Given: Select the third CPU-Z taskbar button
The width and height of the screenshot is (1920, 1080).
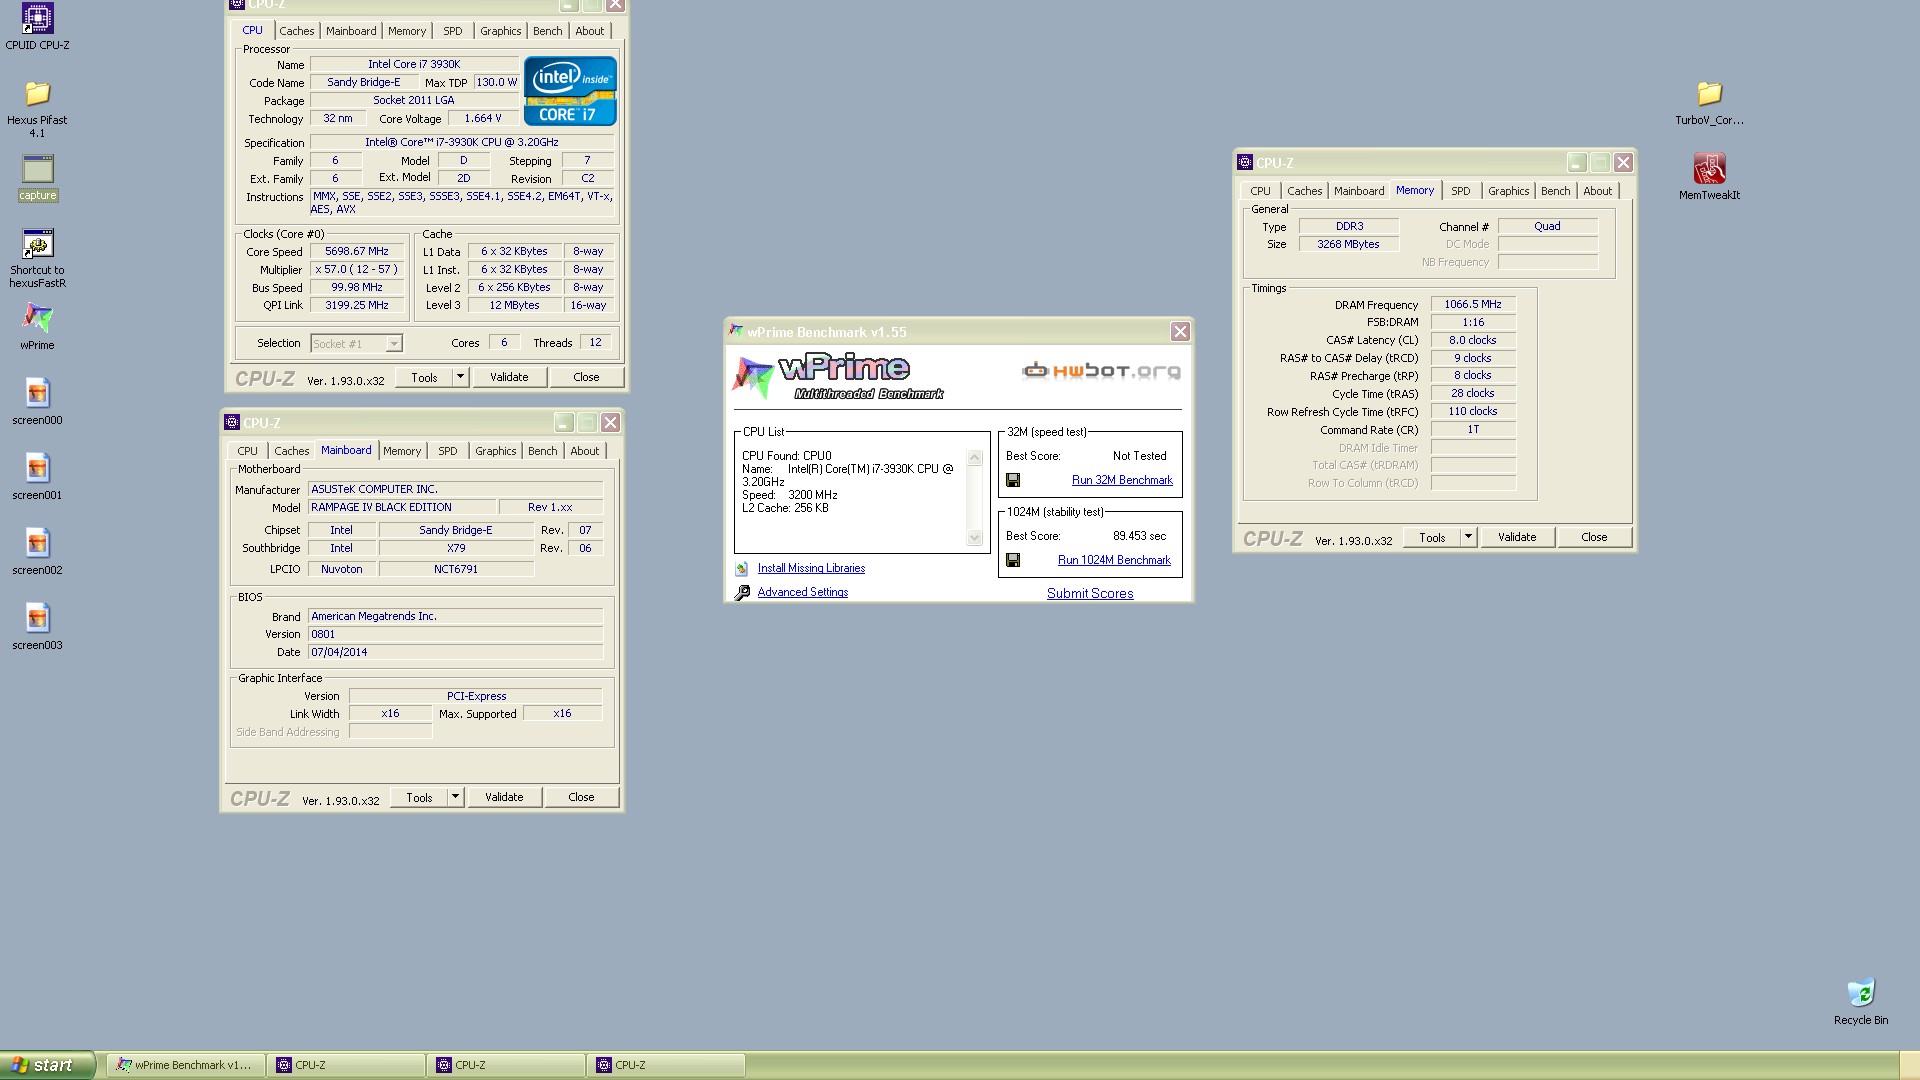Looking at the screenshot, I should [x=666, y=1065].
